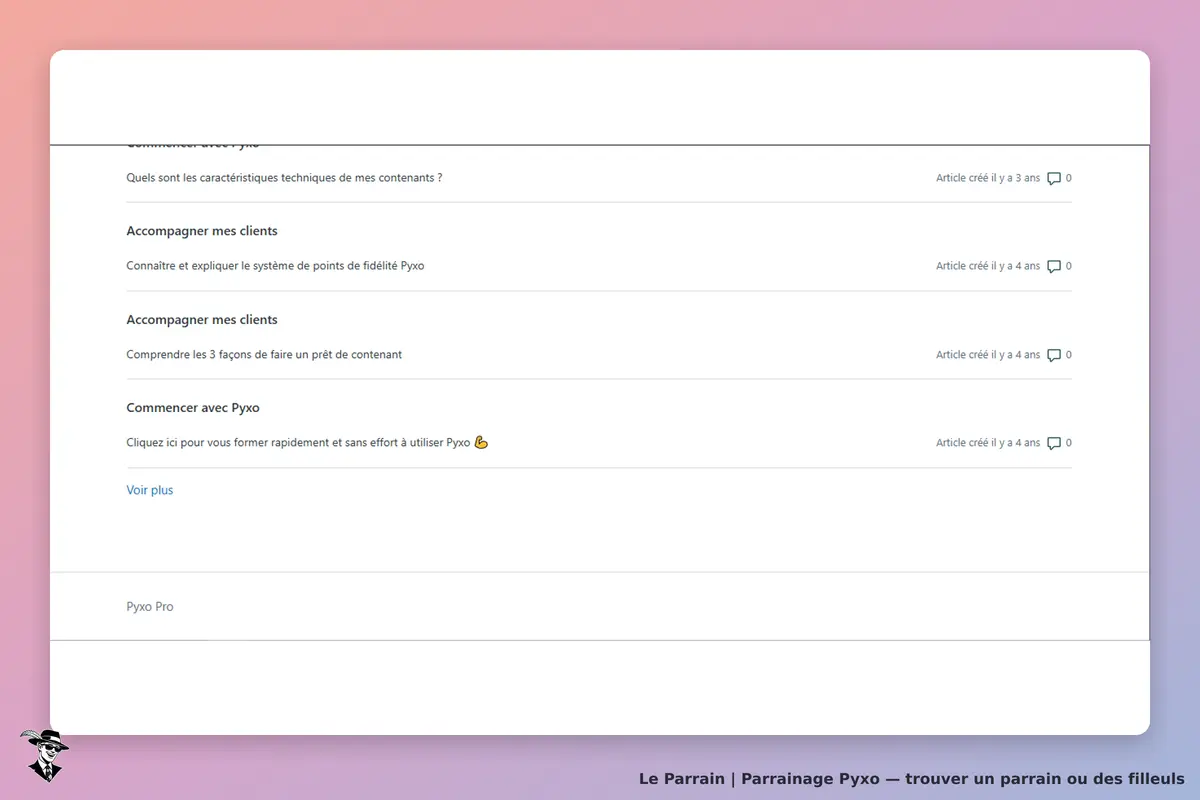The image size is (1200, 800).
Task: Click comment icon on caractéristiques techniques row
Action: 1054,179
